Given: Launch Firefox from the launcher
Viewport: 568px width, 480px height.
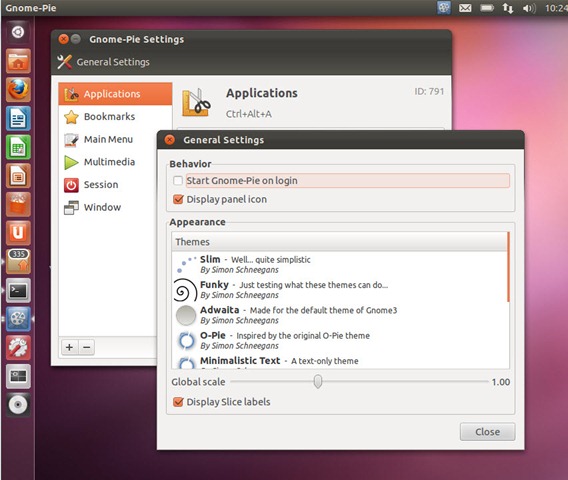Looking at the screenshot, I should (18, 89).
